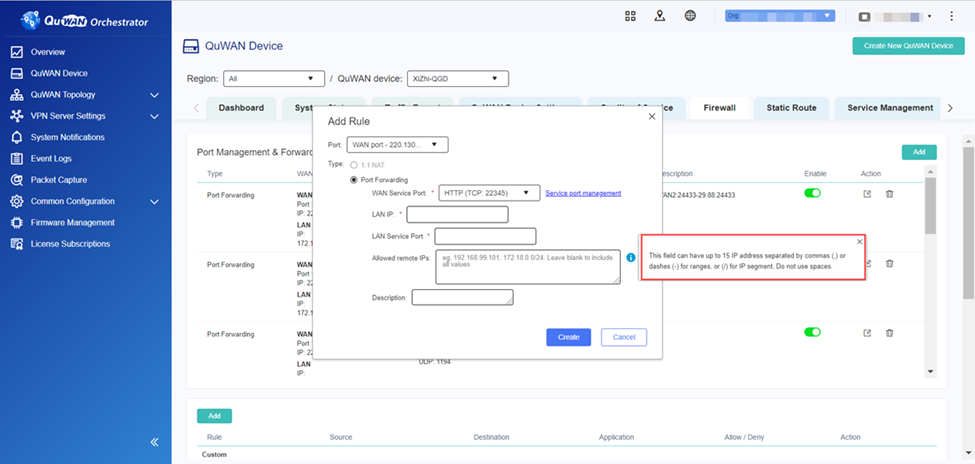This screenshot has width=975, height=464.
Task: Switch to the Dashboard tab
Action: (241, 108)
